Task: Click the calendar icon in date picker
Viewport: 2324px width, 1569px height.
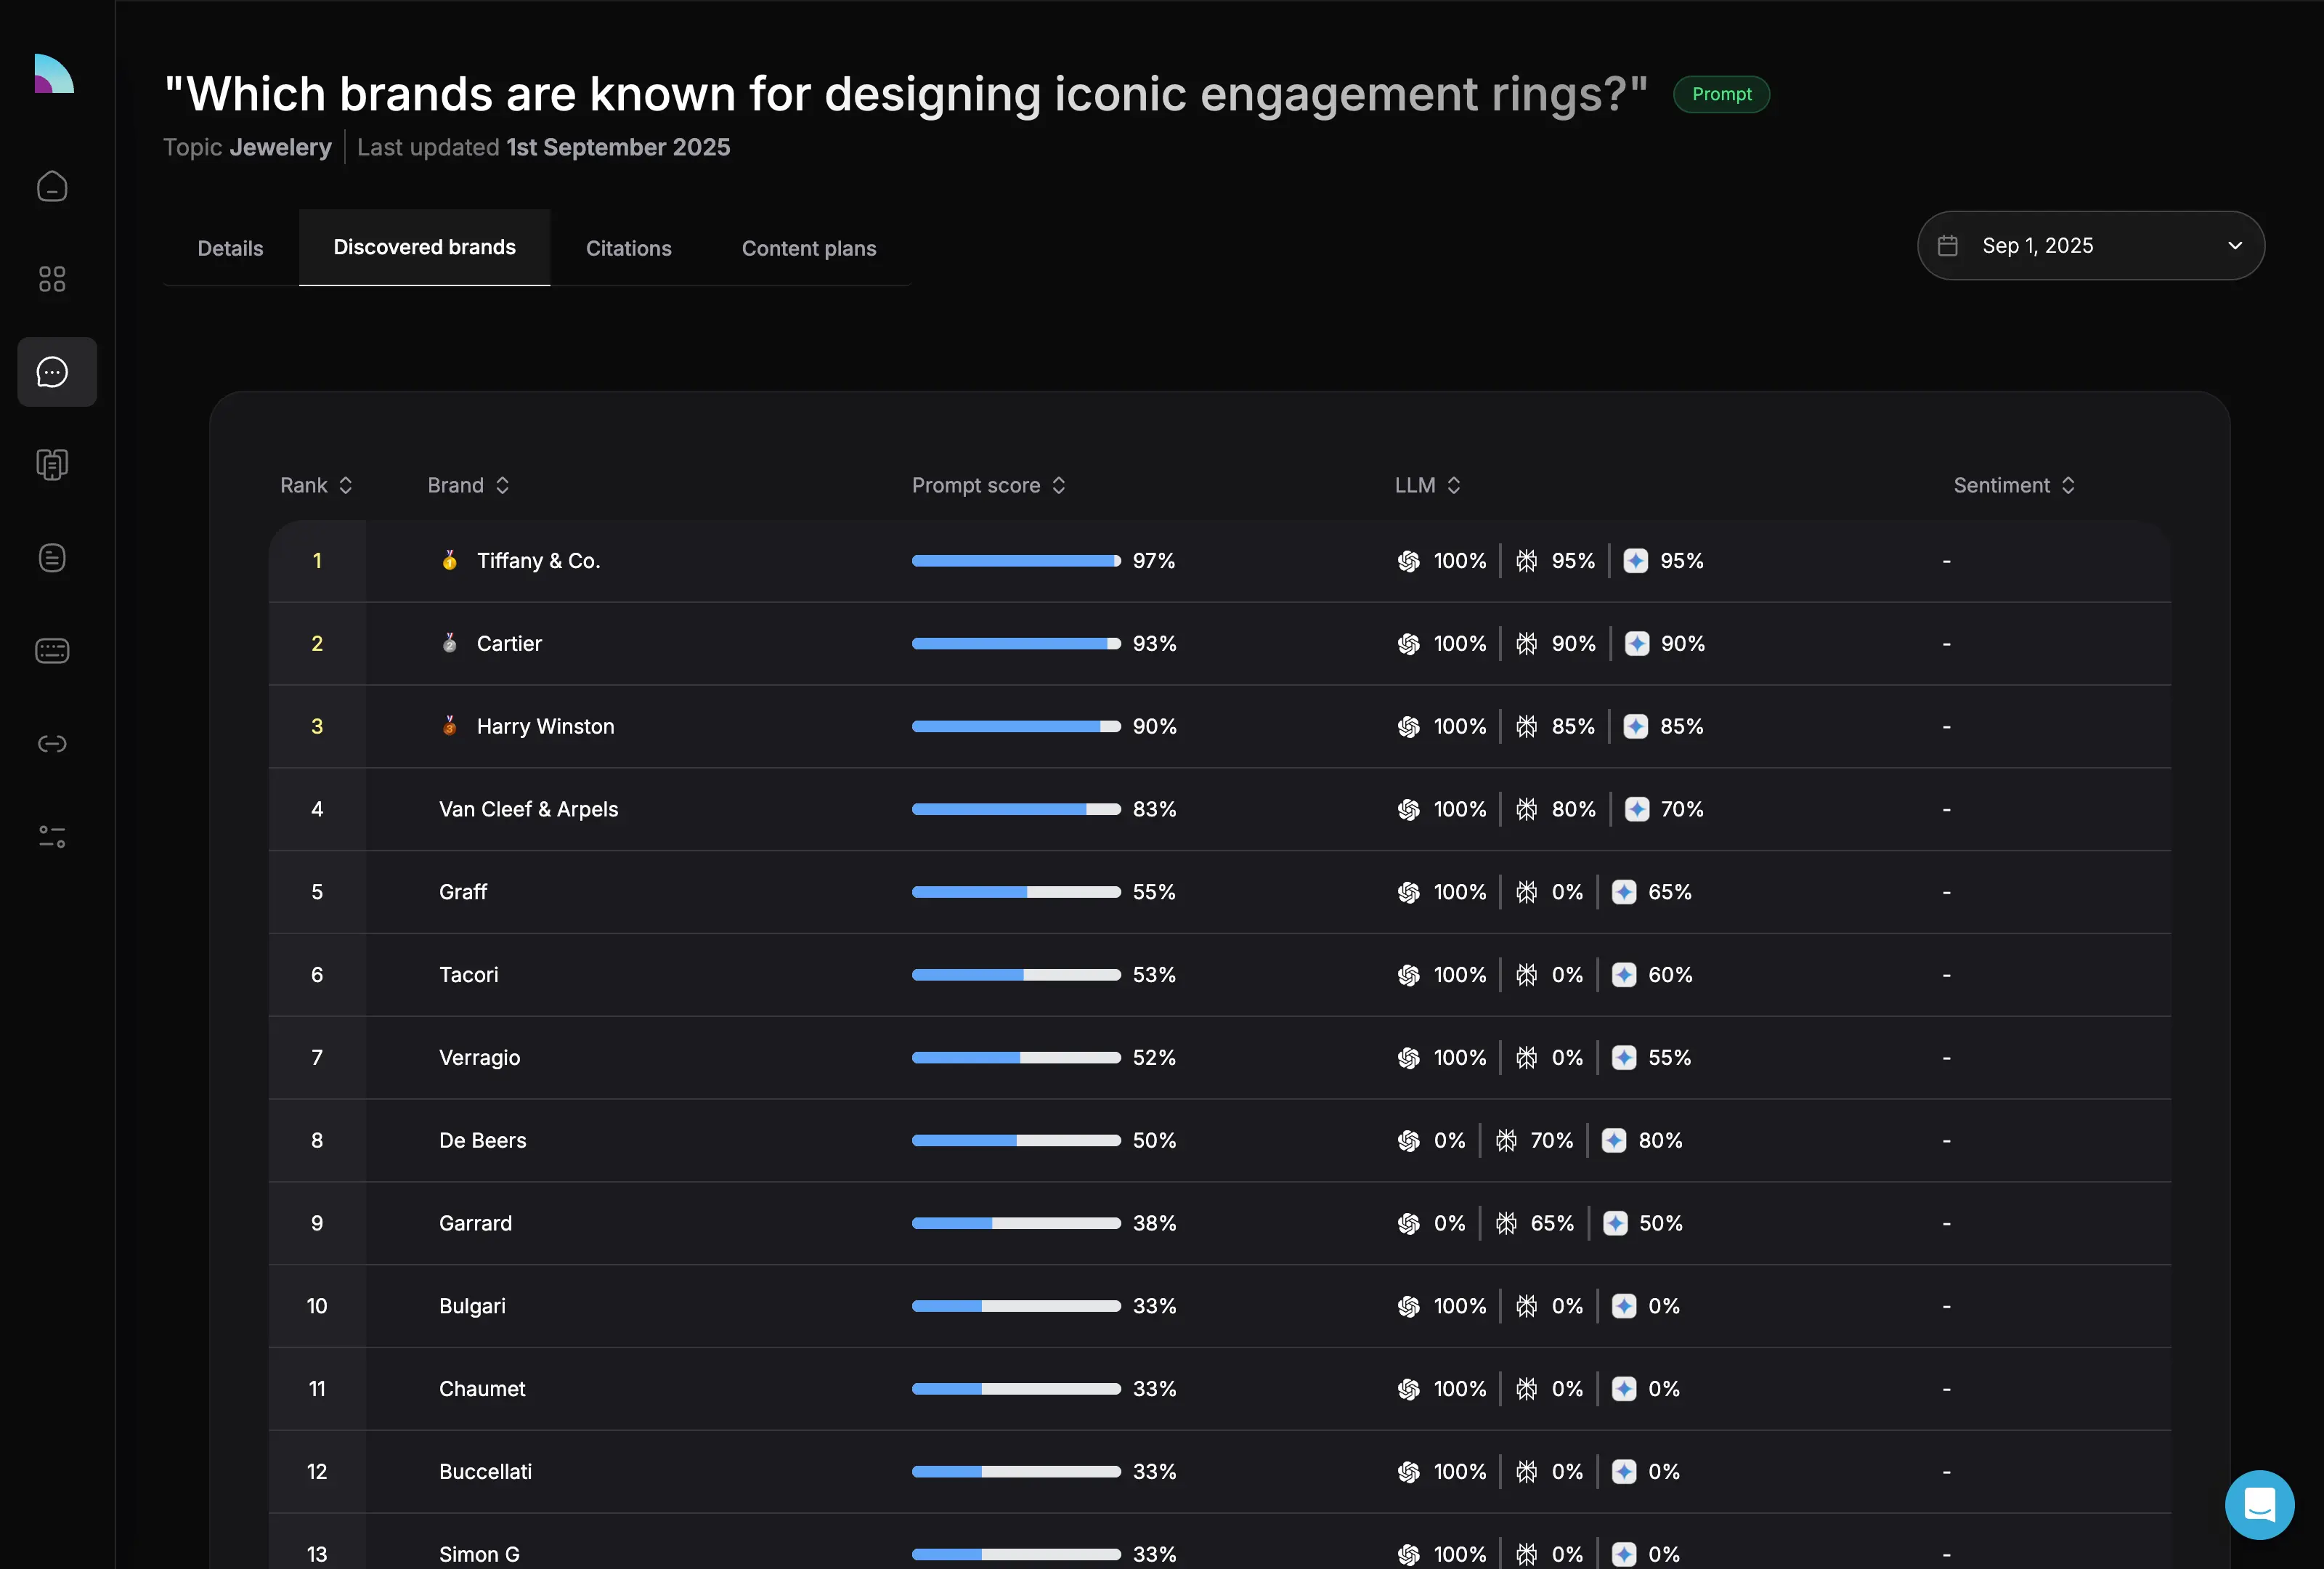Action: pos(1947,245)
